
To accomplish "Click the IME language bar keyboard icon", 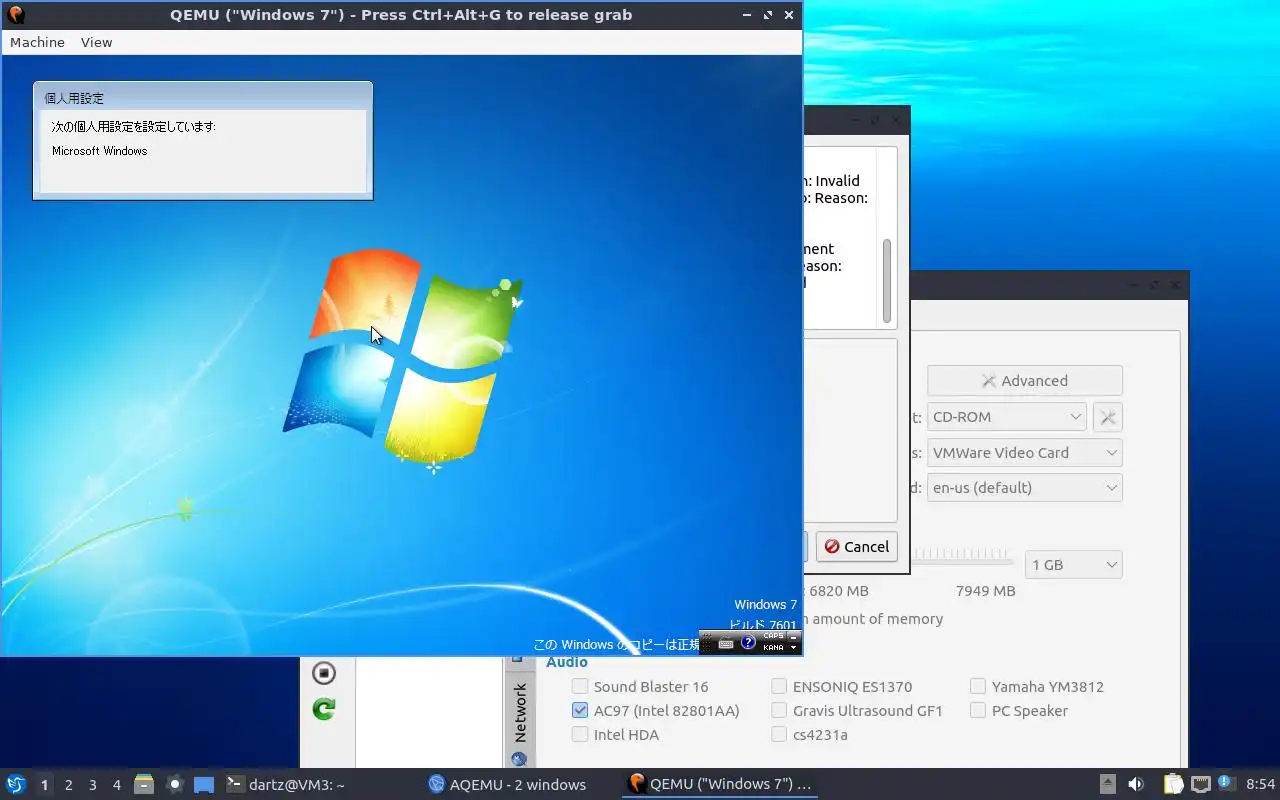I will pyautogui.click(x=726, y=643).
